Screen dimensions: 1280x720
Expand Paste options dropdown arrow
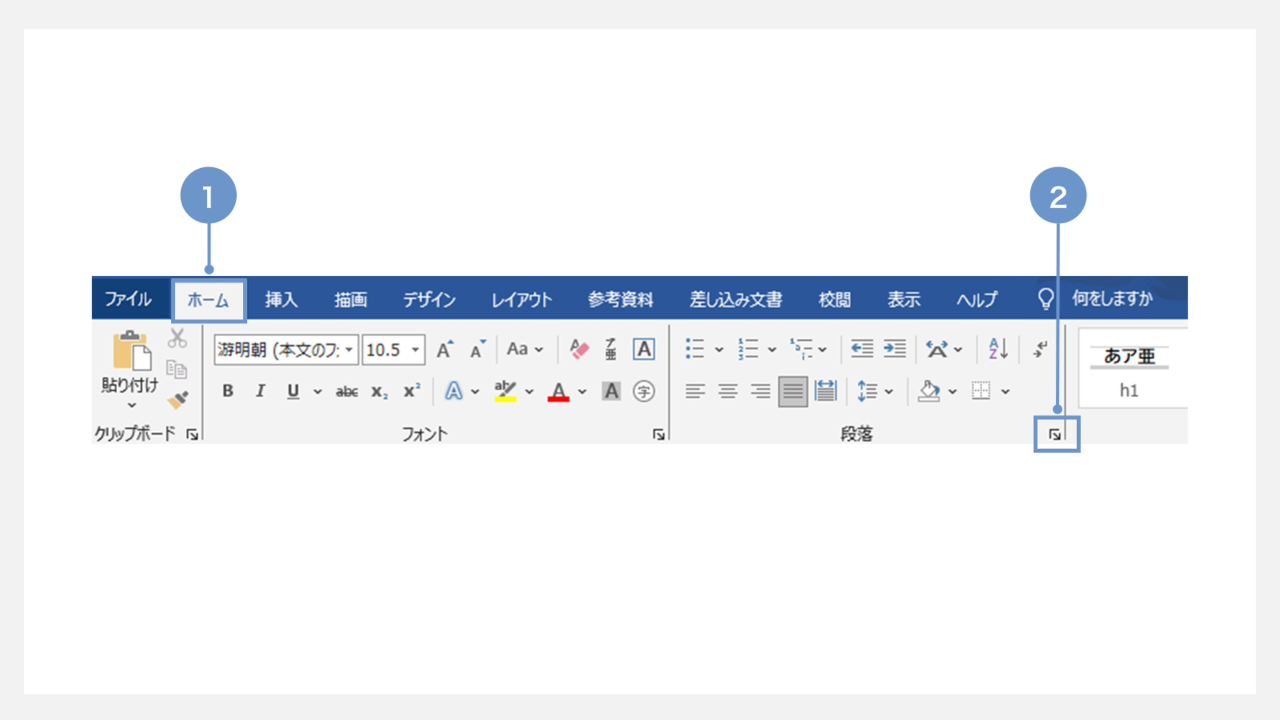131,405
